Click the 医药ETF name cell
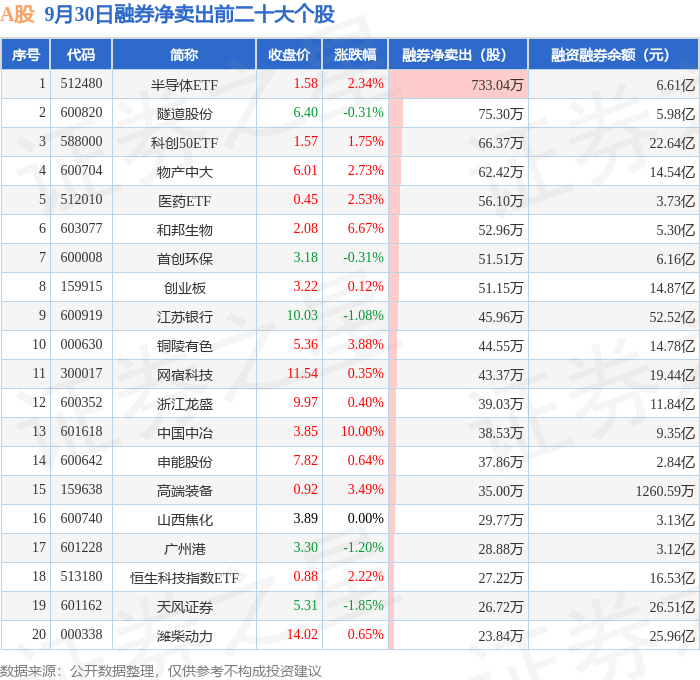The image size is (700, 680). (x=184, y=201)
